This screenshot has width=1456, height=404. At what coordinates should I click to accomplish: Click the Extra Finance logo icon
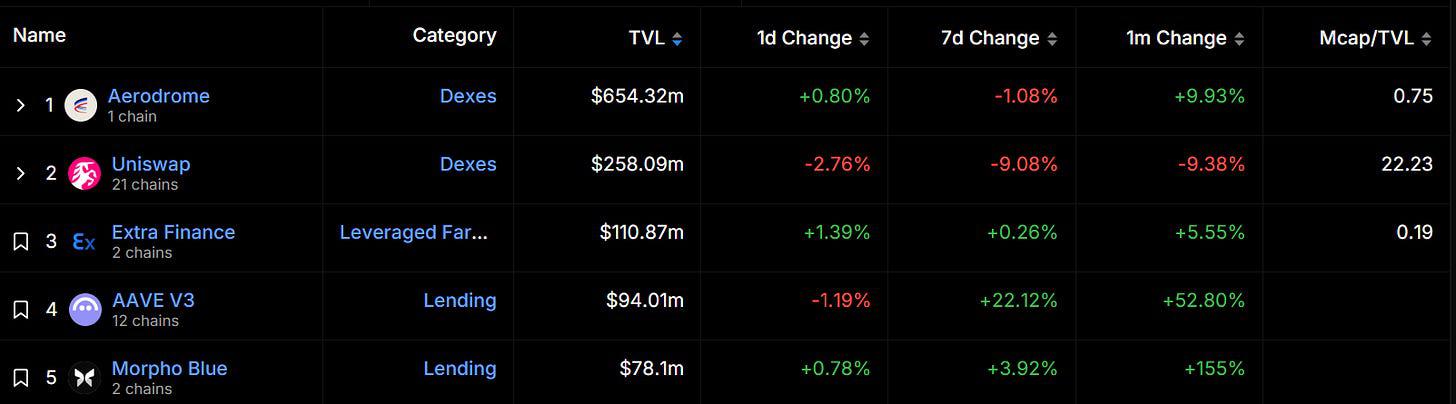click(x=84, y=242)
